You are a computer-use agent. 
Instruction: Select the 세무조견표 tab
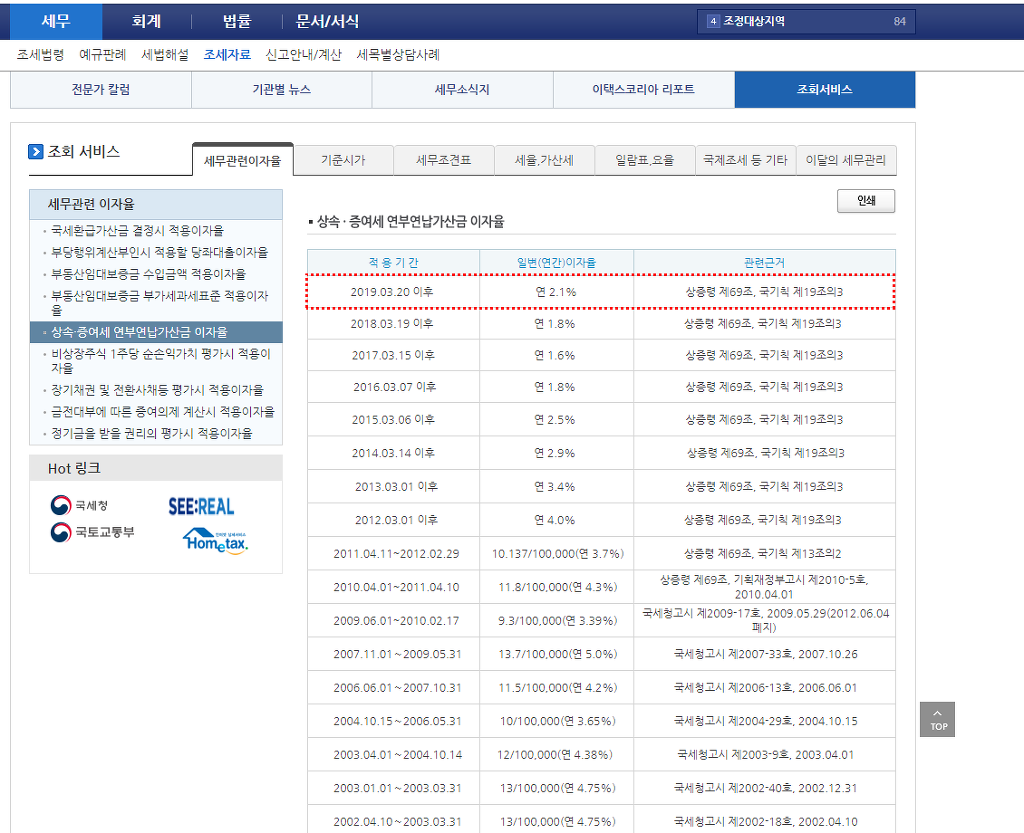(x=443, y=160)
